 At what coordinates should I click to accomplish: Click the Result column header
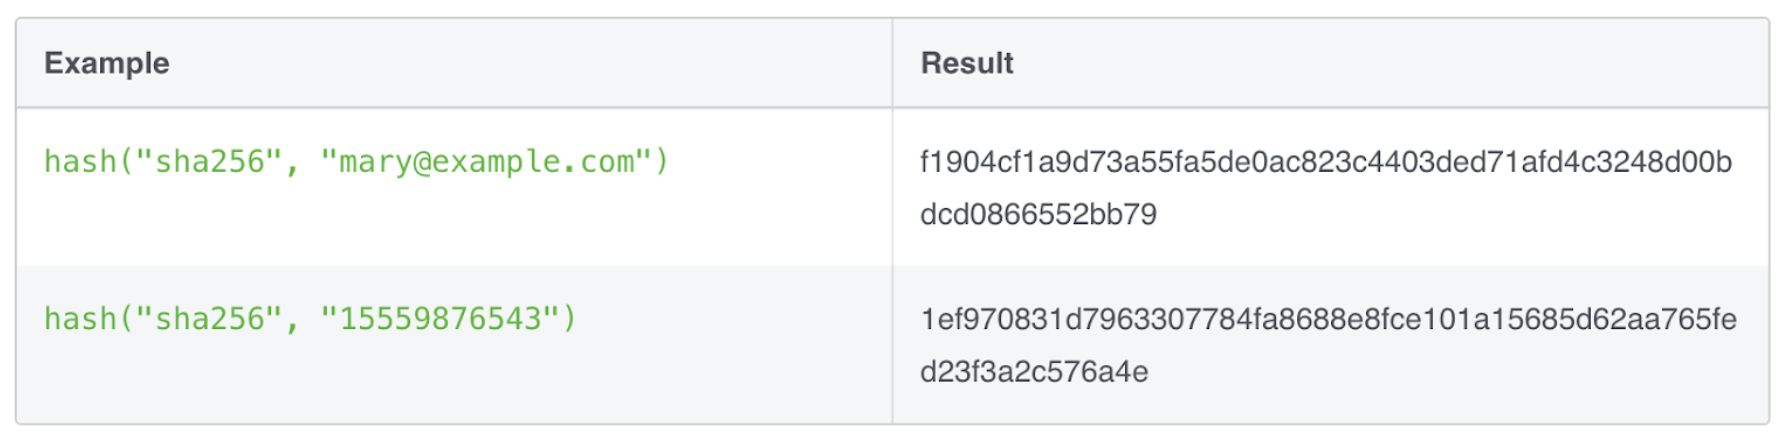tap(966, 63)
